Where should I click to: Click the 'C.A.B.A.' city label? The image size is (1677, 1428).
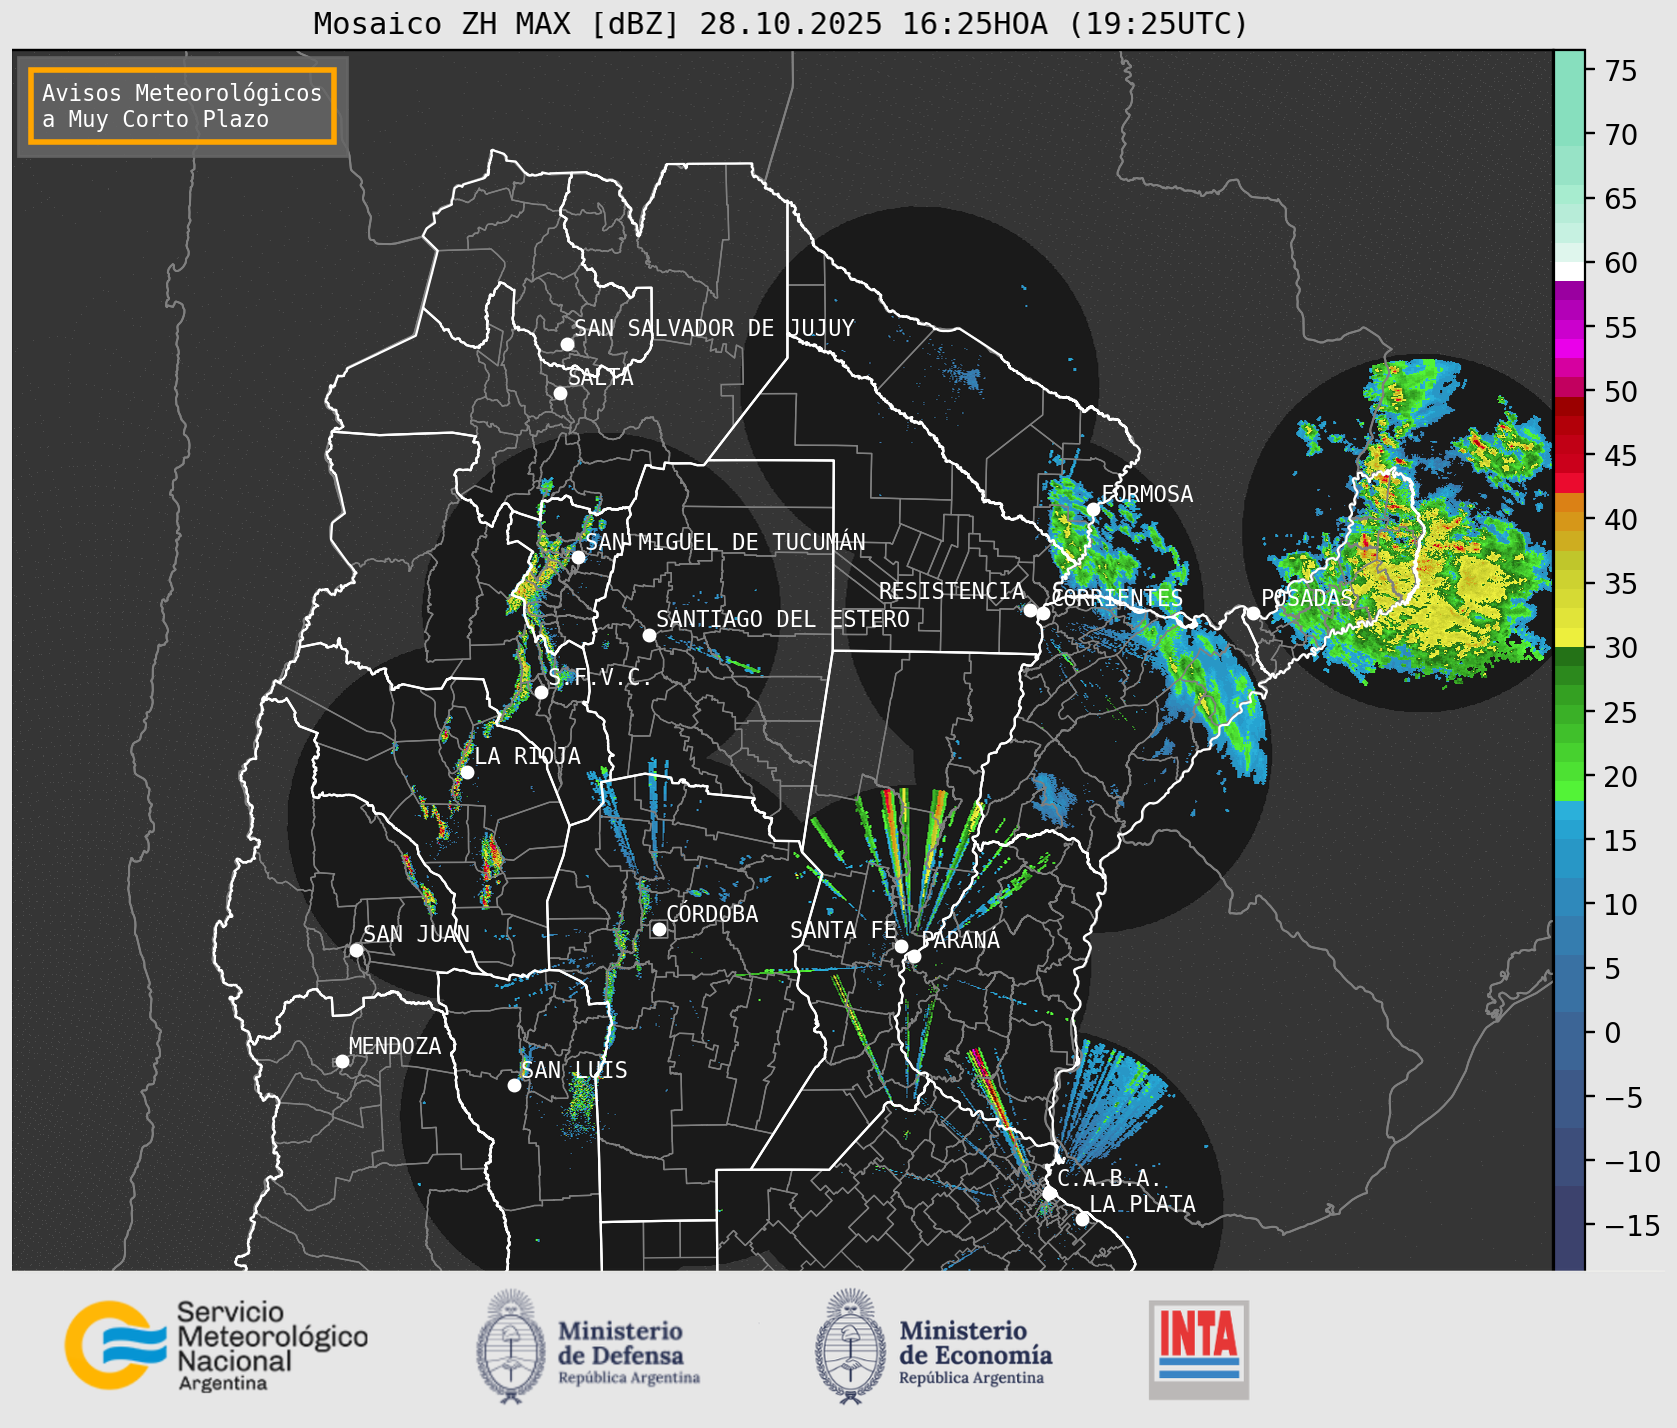click(x=1109, y=1178)
